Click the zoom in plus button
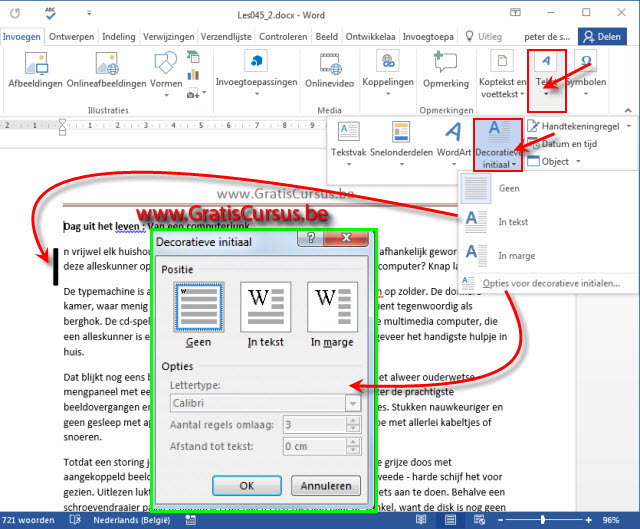The image size is (640, 529). click(588, 520)
